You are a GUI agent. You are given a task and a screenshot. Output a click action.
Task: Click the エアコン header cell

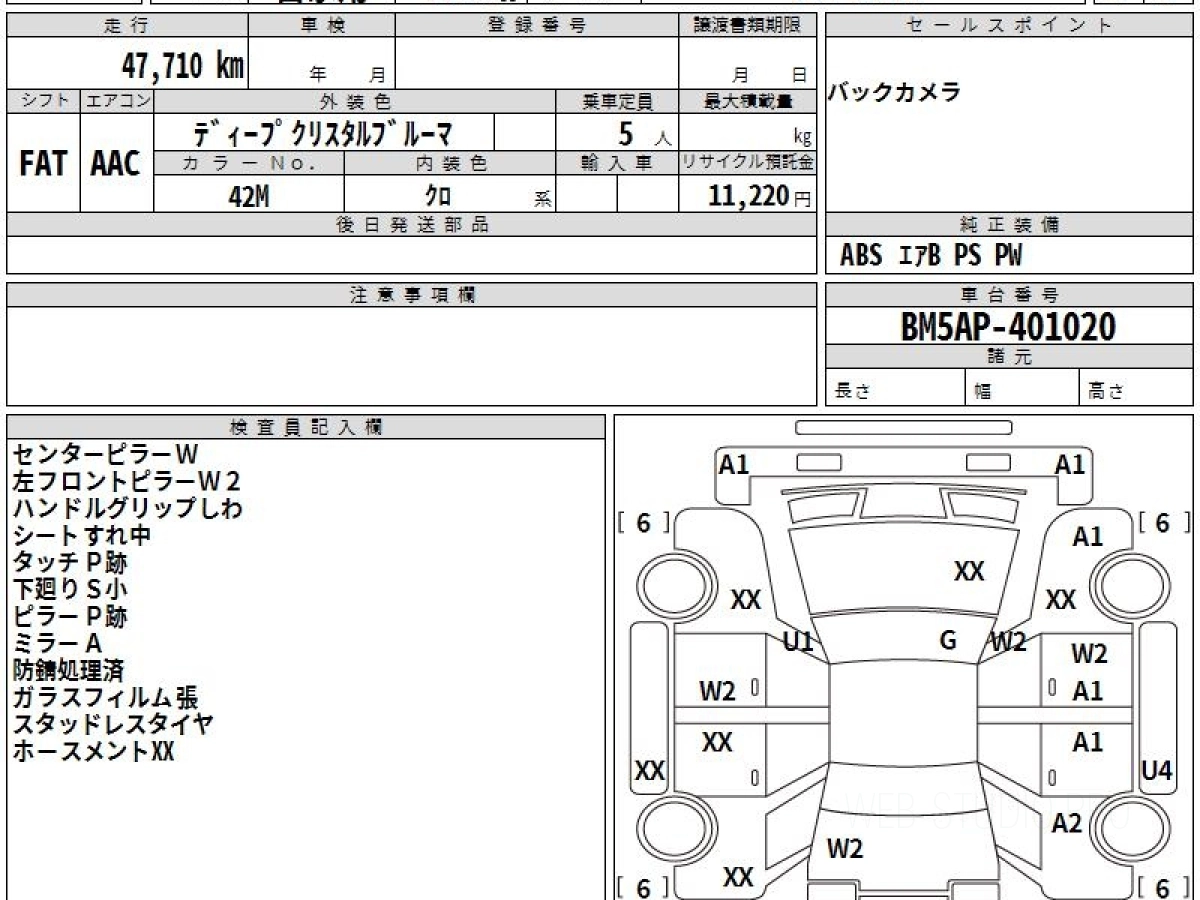coord(117,101)
